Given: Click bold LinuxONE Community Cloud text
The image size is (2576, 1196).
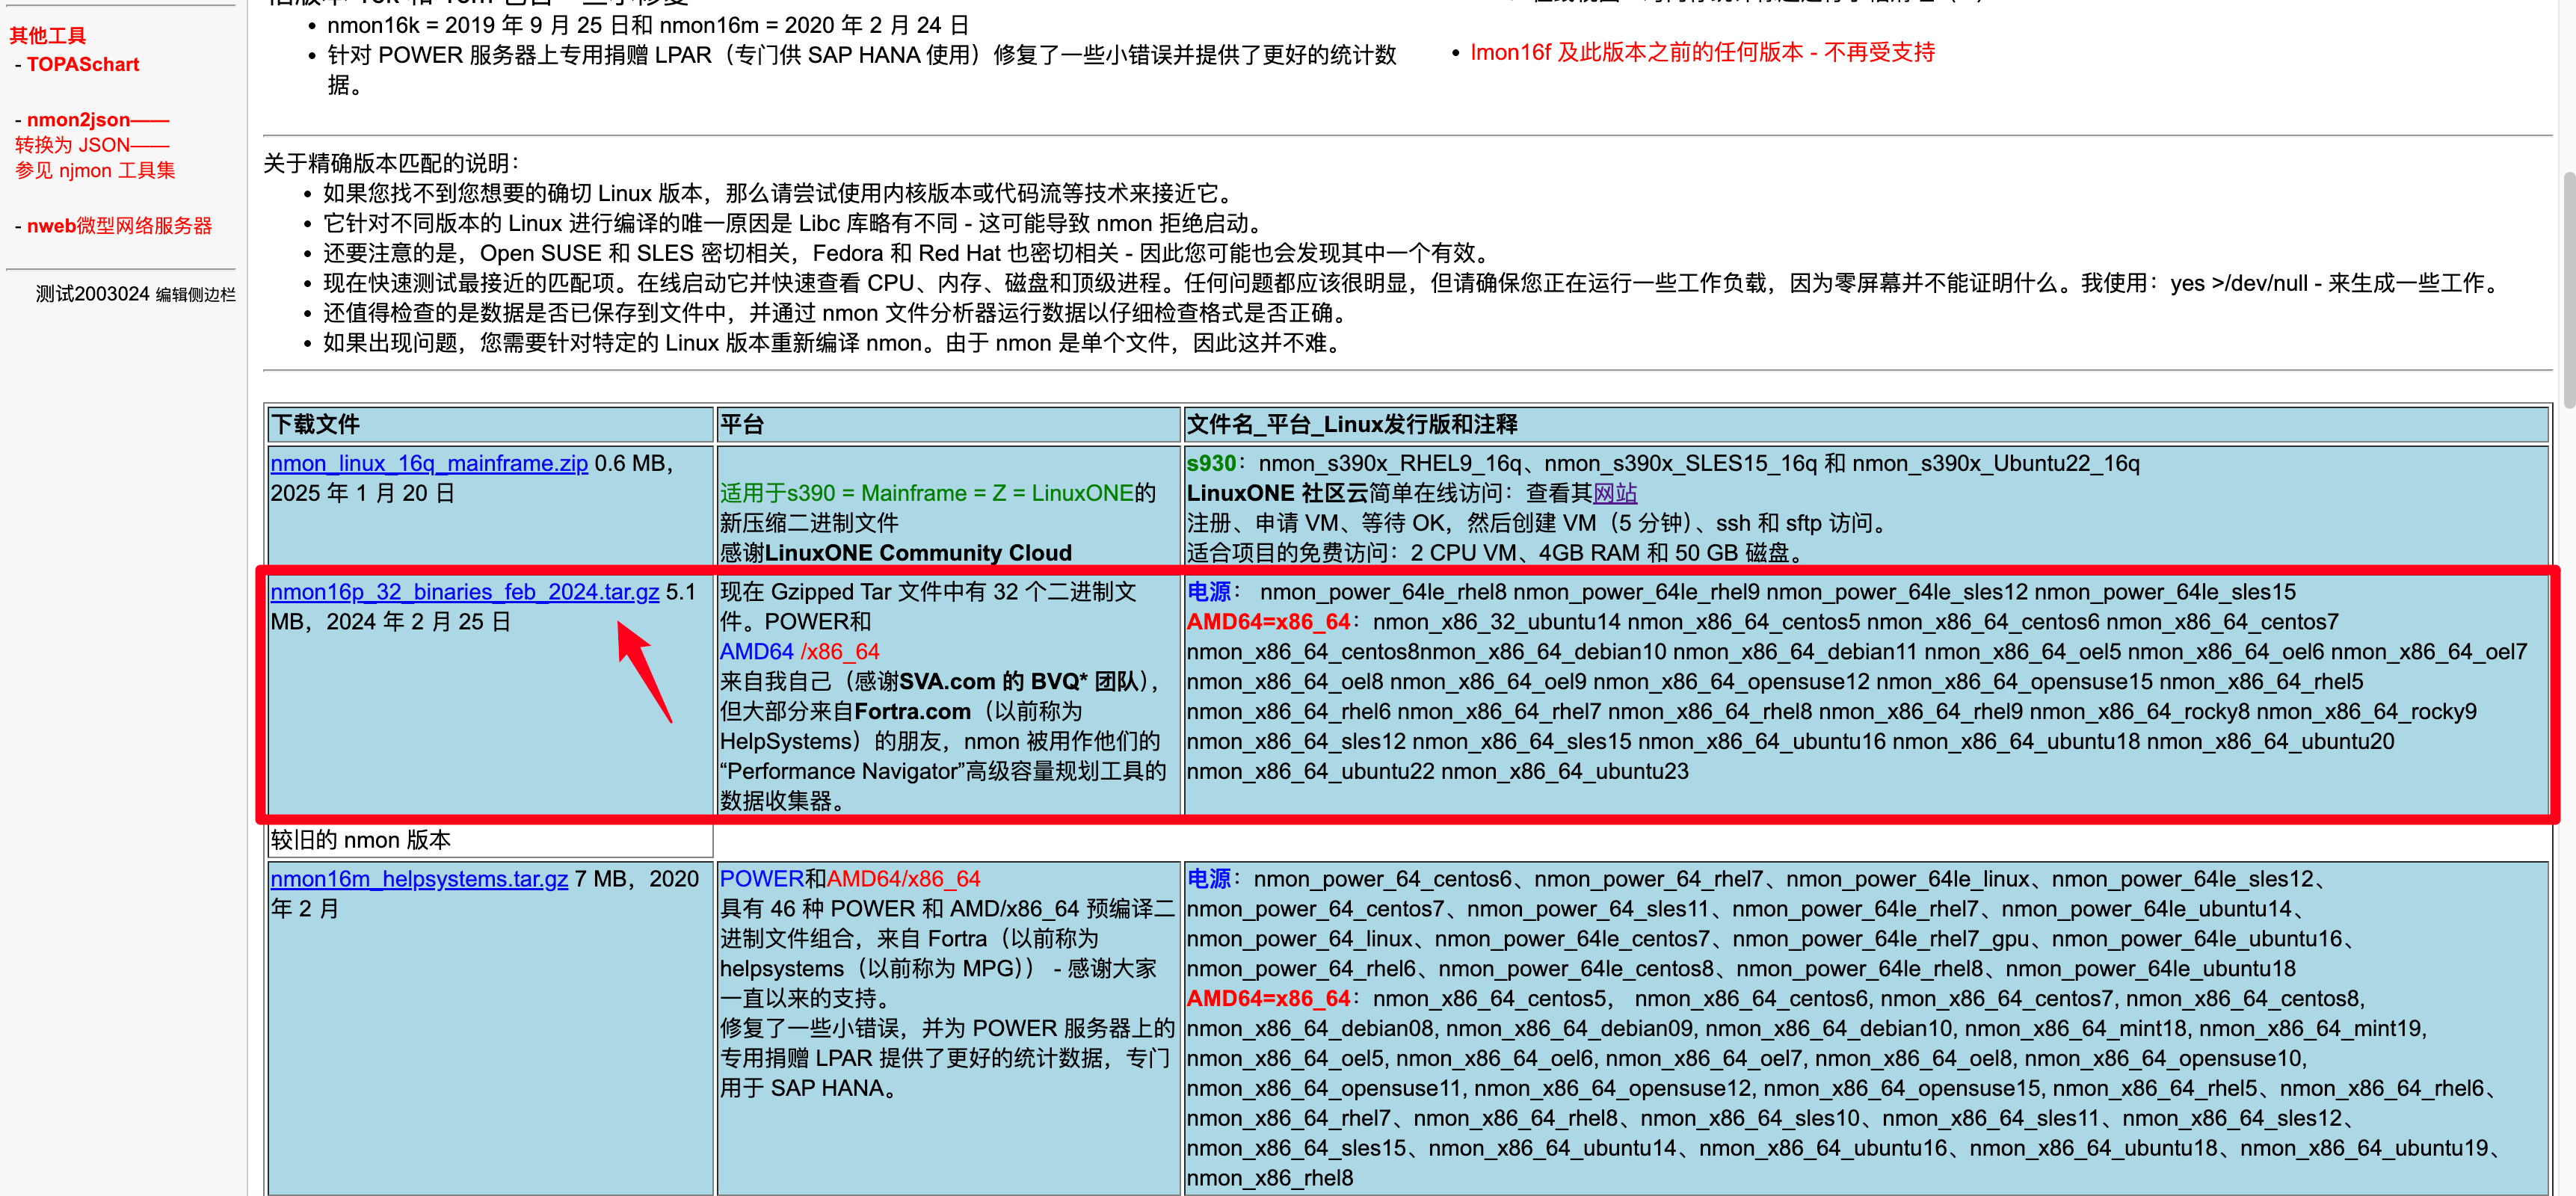Looking at the screenshot, I should (x=917, y=553).
